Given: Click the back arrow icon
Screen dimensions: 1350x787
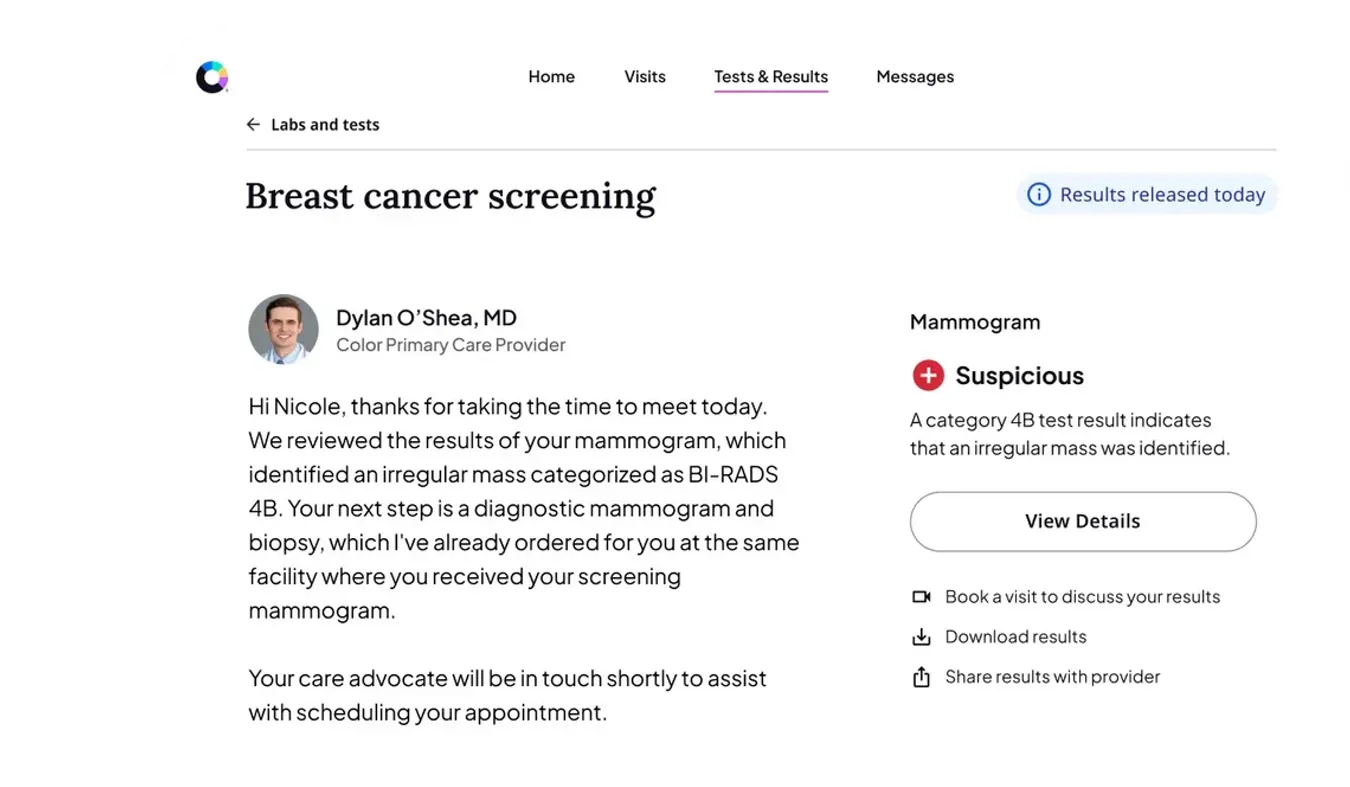Looking at the screenshot, I should click(253, 125).
